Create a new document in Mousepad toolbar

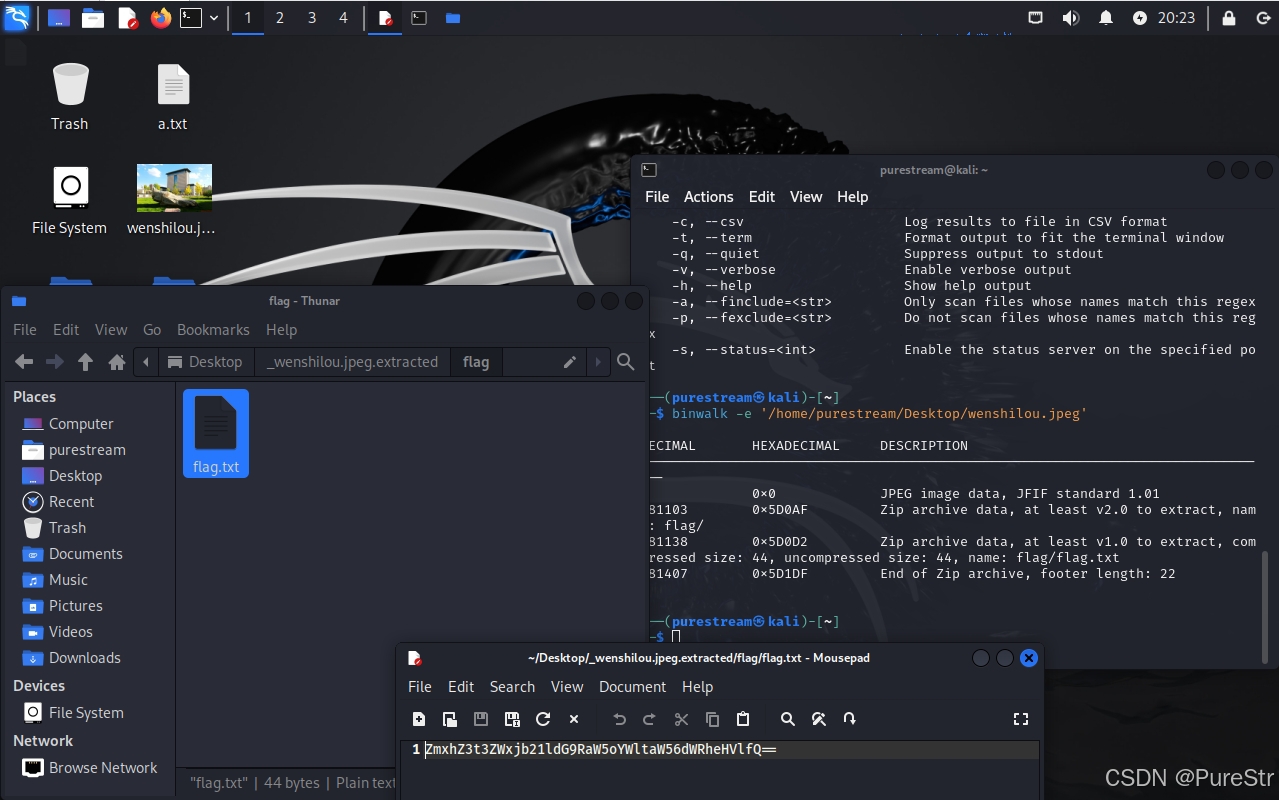(419, 719)
